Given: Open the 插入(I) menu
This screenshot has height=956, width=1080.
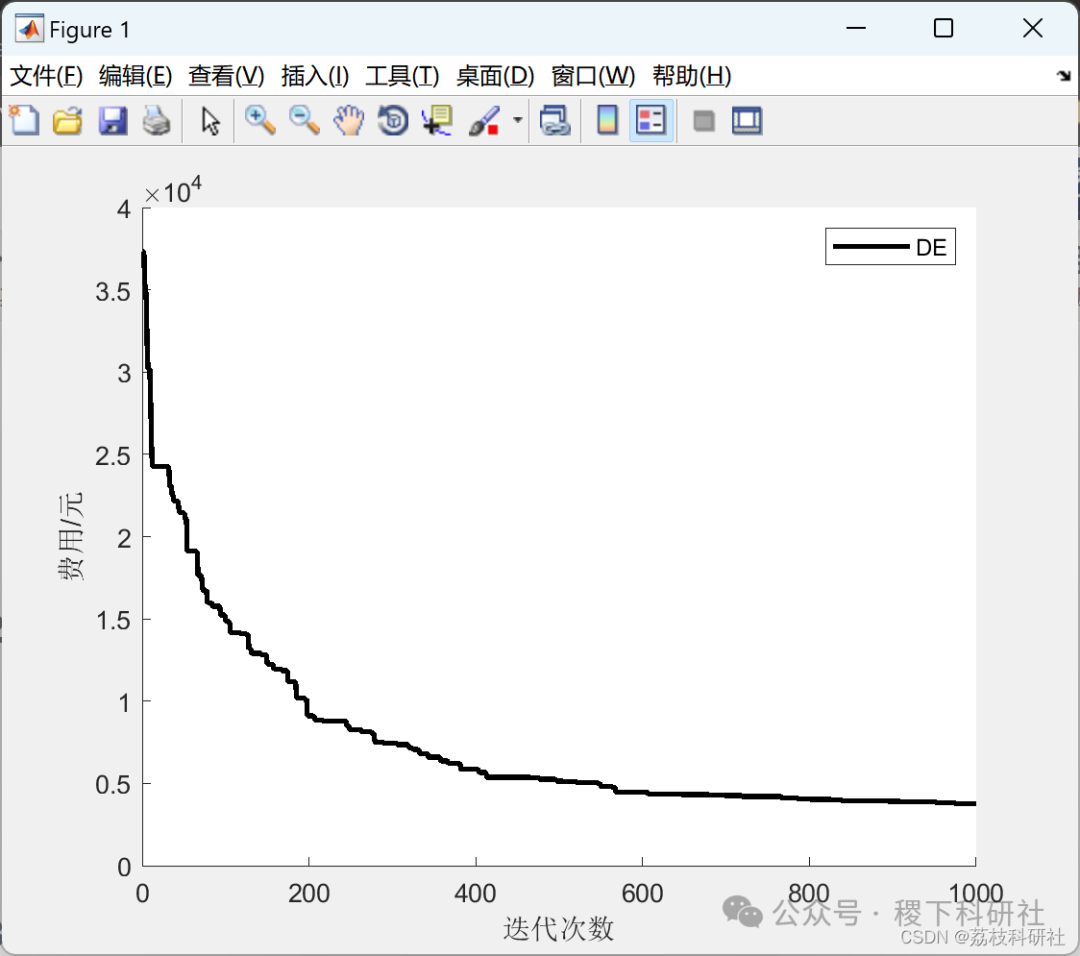Looking at the screenshot, I should tap(315, 76).
